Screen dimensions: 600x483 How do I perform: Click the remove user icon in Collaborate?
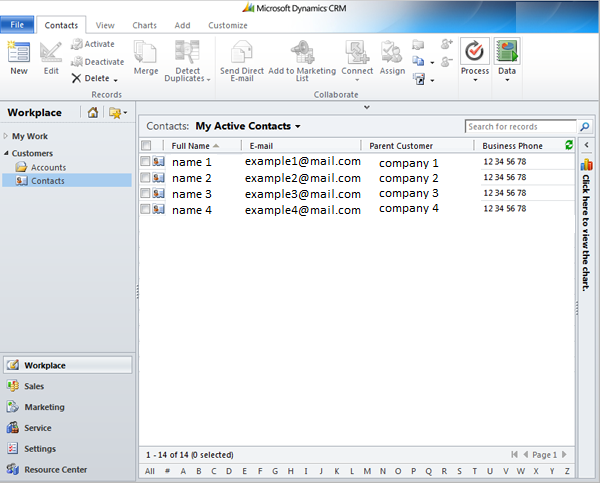pyautogui.click(x=446, y=62)
